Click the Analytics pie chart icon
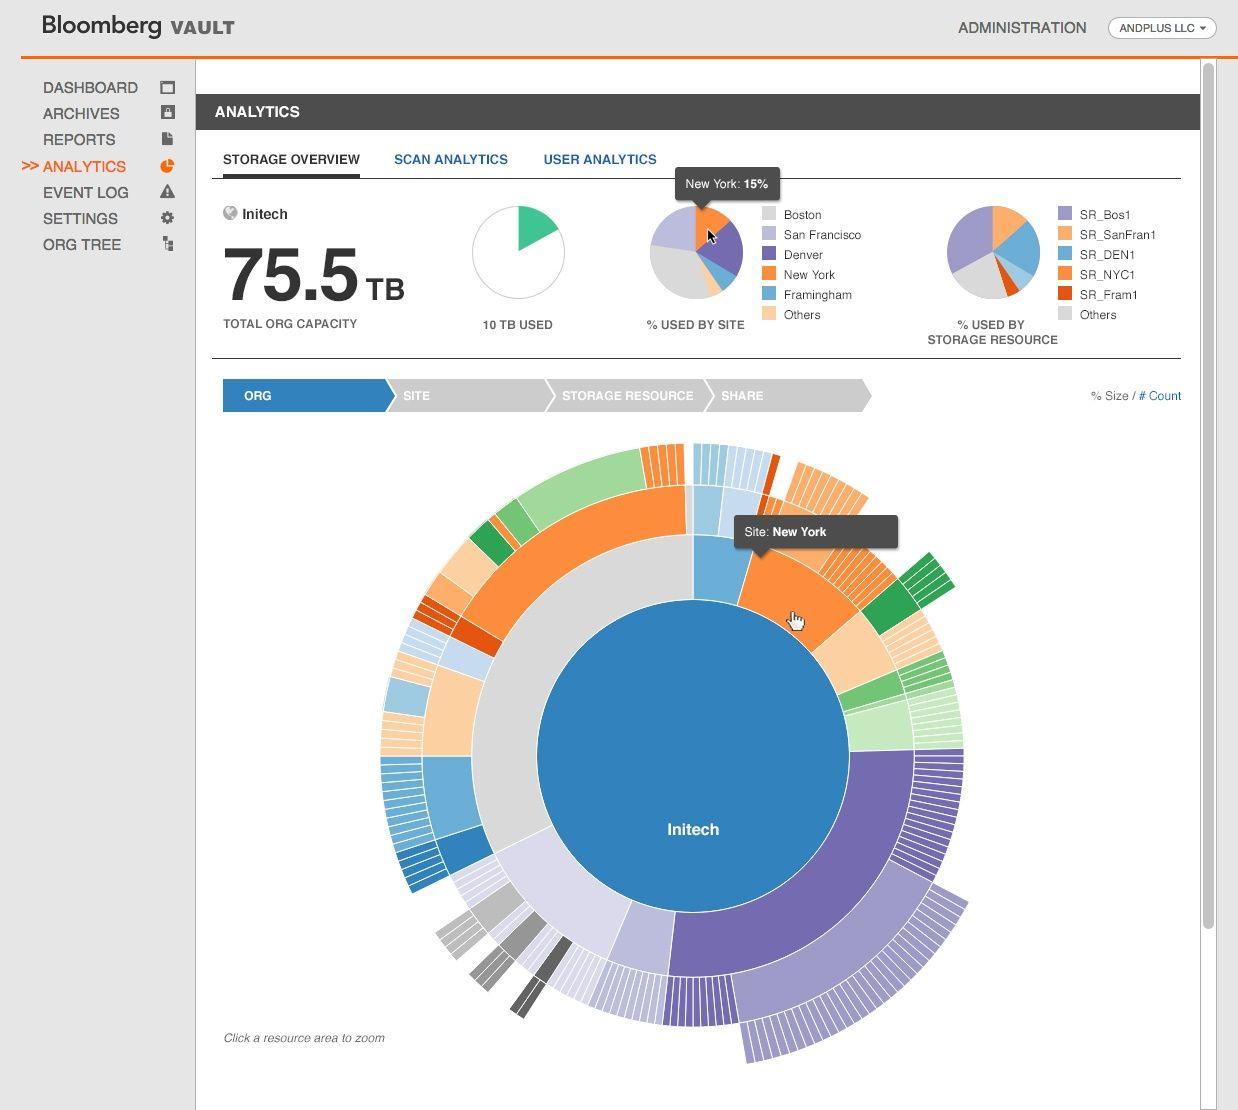This screenshot has height=1110, width=1238. tap(167, 166)
